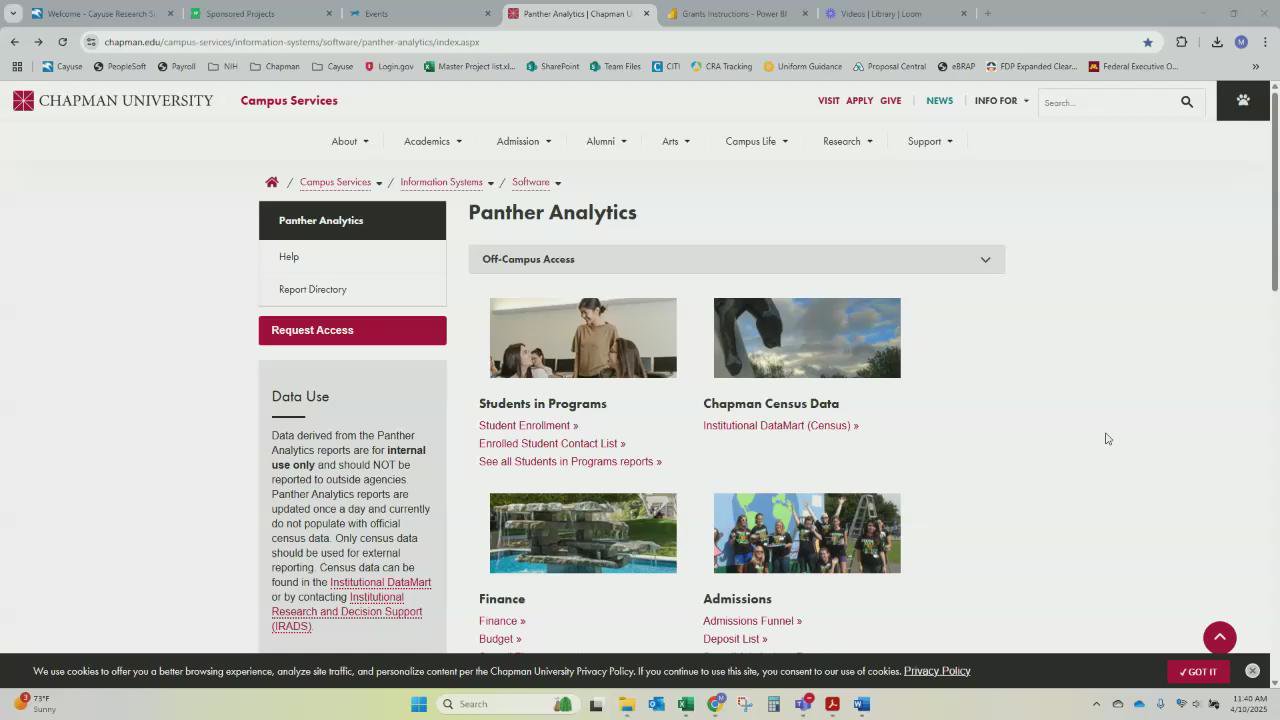Click the home icon in the breadcrumb
The image size is (1280, 720).
coord(272,182)
